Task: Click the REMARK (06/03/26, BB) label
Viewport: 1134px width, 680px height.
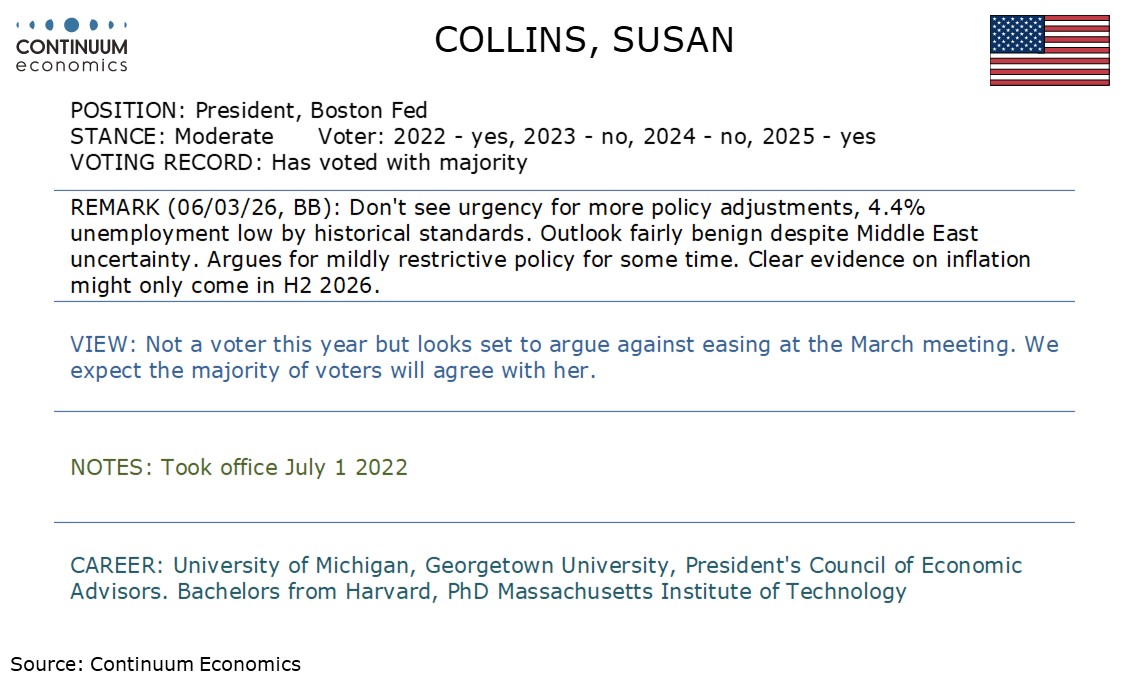Action: pyautogui.click(x=205, y=207)
